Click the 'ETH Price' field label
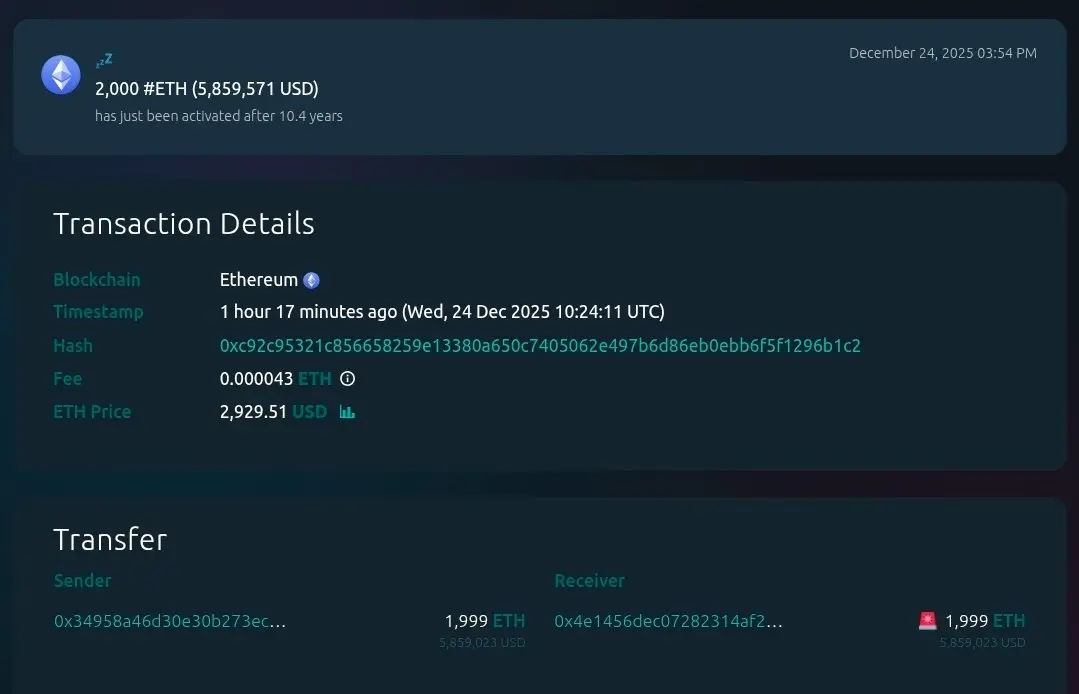Image resolution: width=1079 pixels, height=694 pixels. [92, 412]
